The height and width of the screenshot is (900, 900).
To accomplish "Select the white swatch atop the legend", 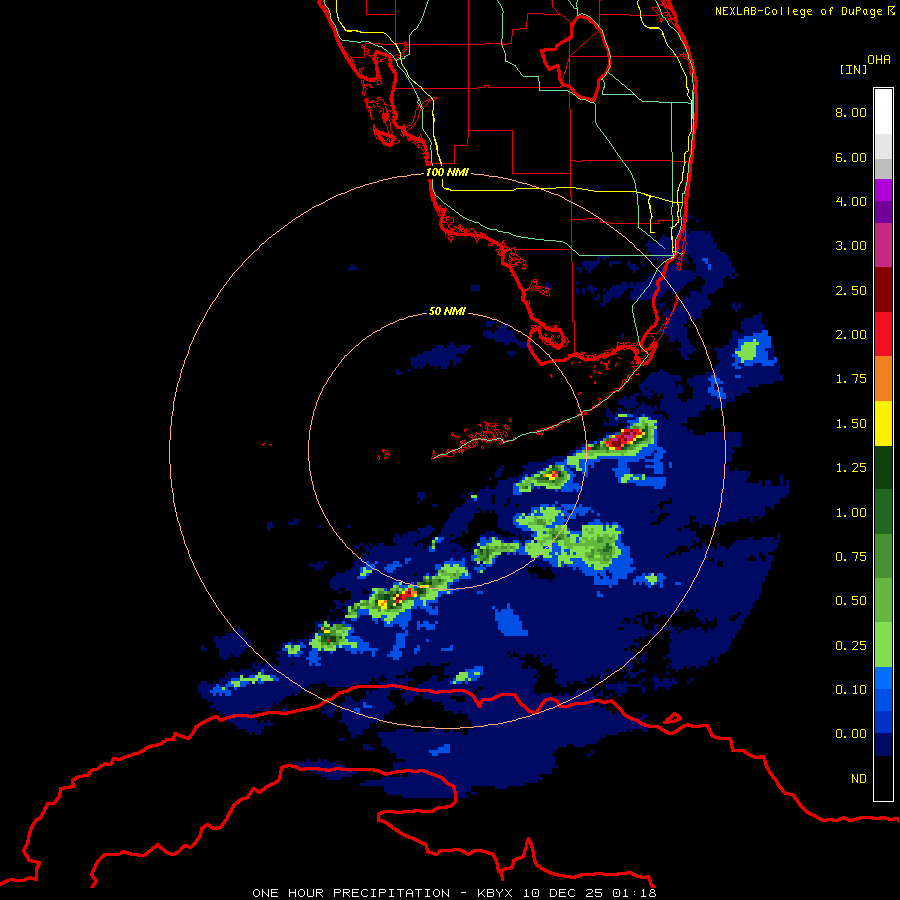I will pyautogui.click(x=883, y=112).
